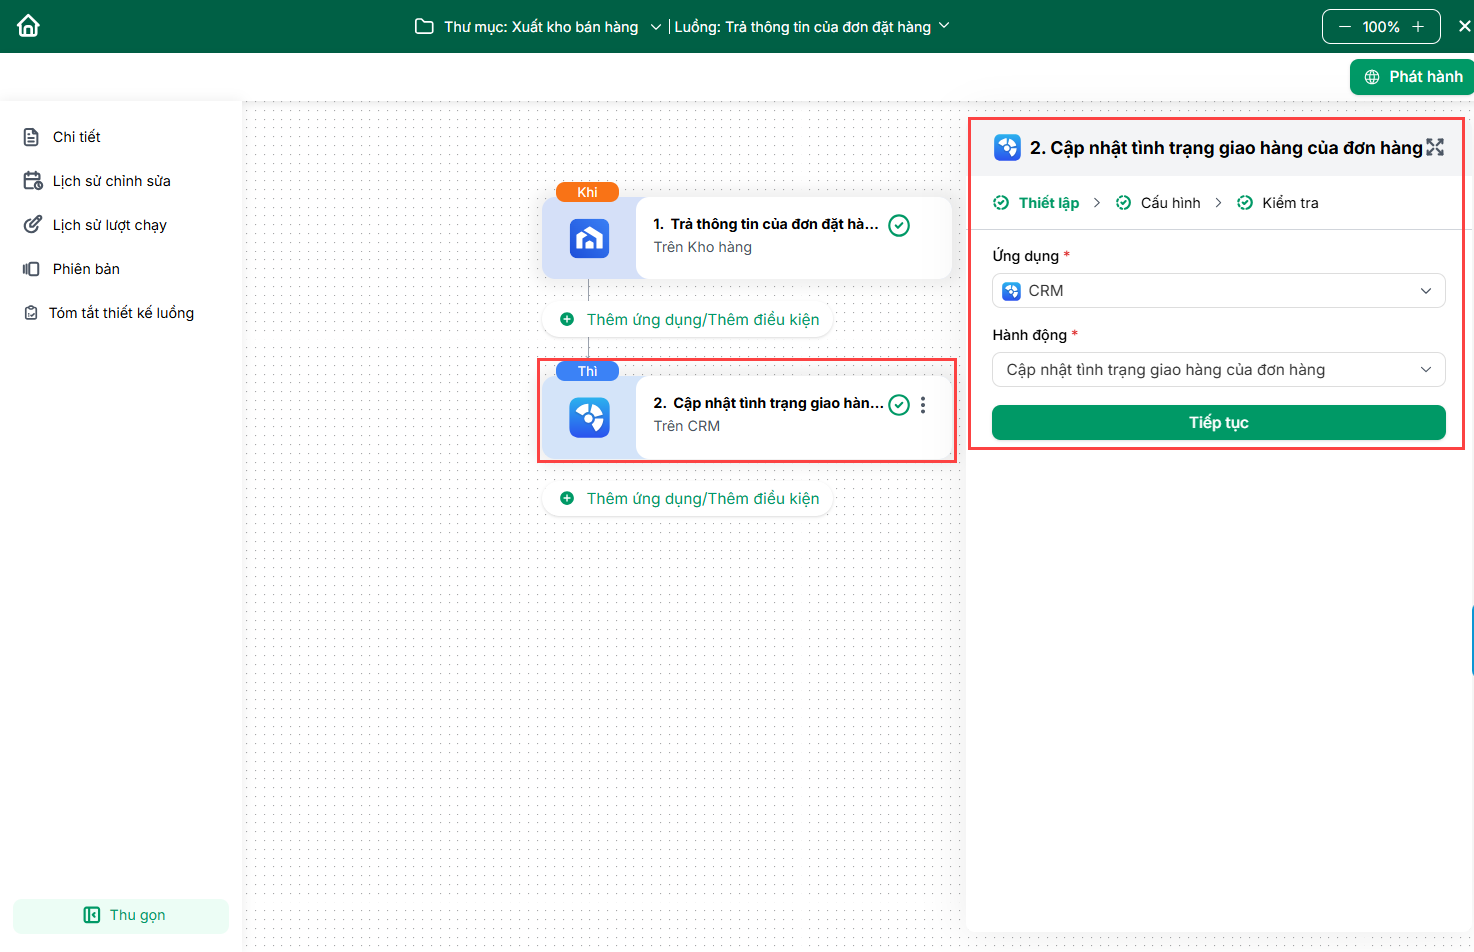Switch to the Cấu hình step tab

point(1169,203)
